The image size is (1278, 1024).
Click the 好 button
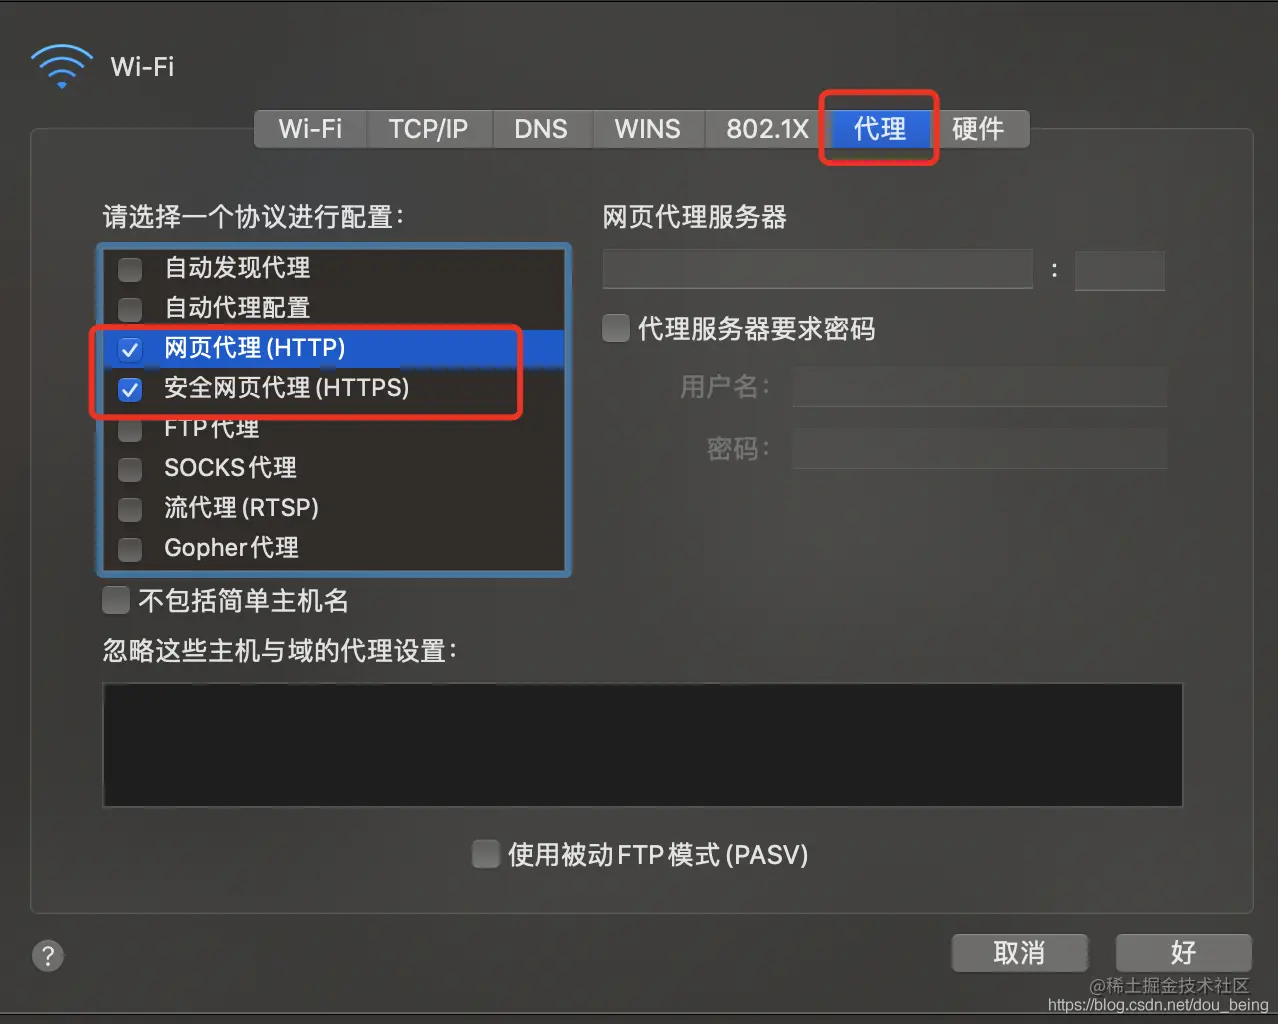point(1183,953)
